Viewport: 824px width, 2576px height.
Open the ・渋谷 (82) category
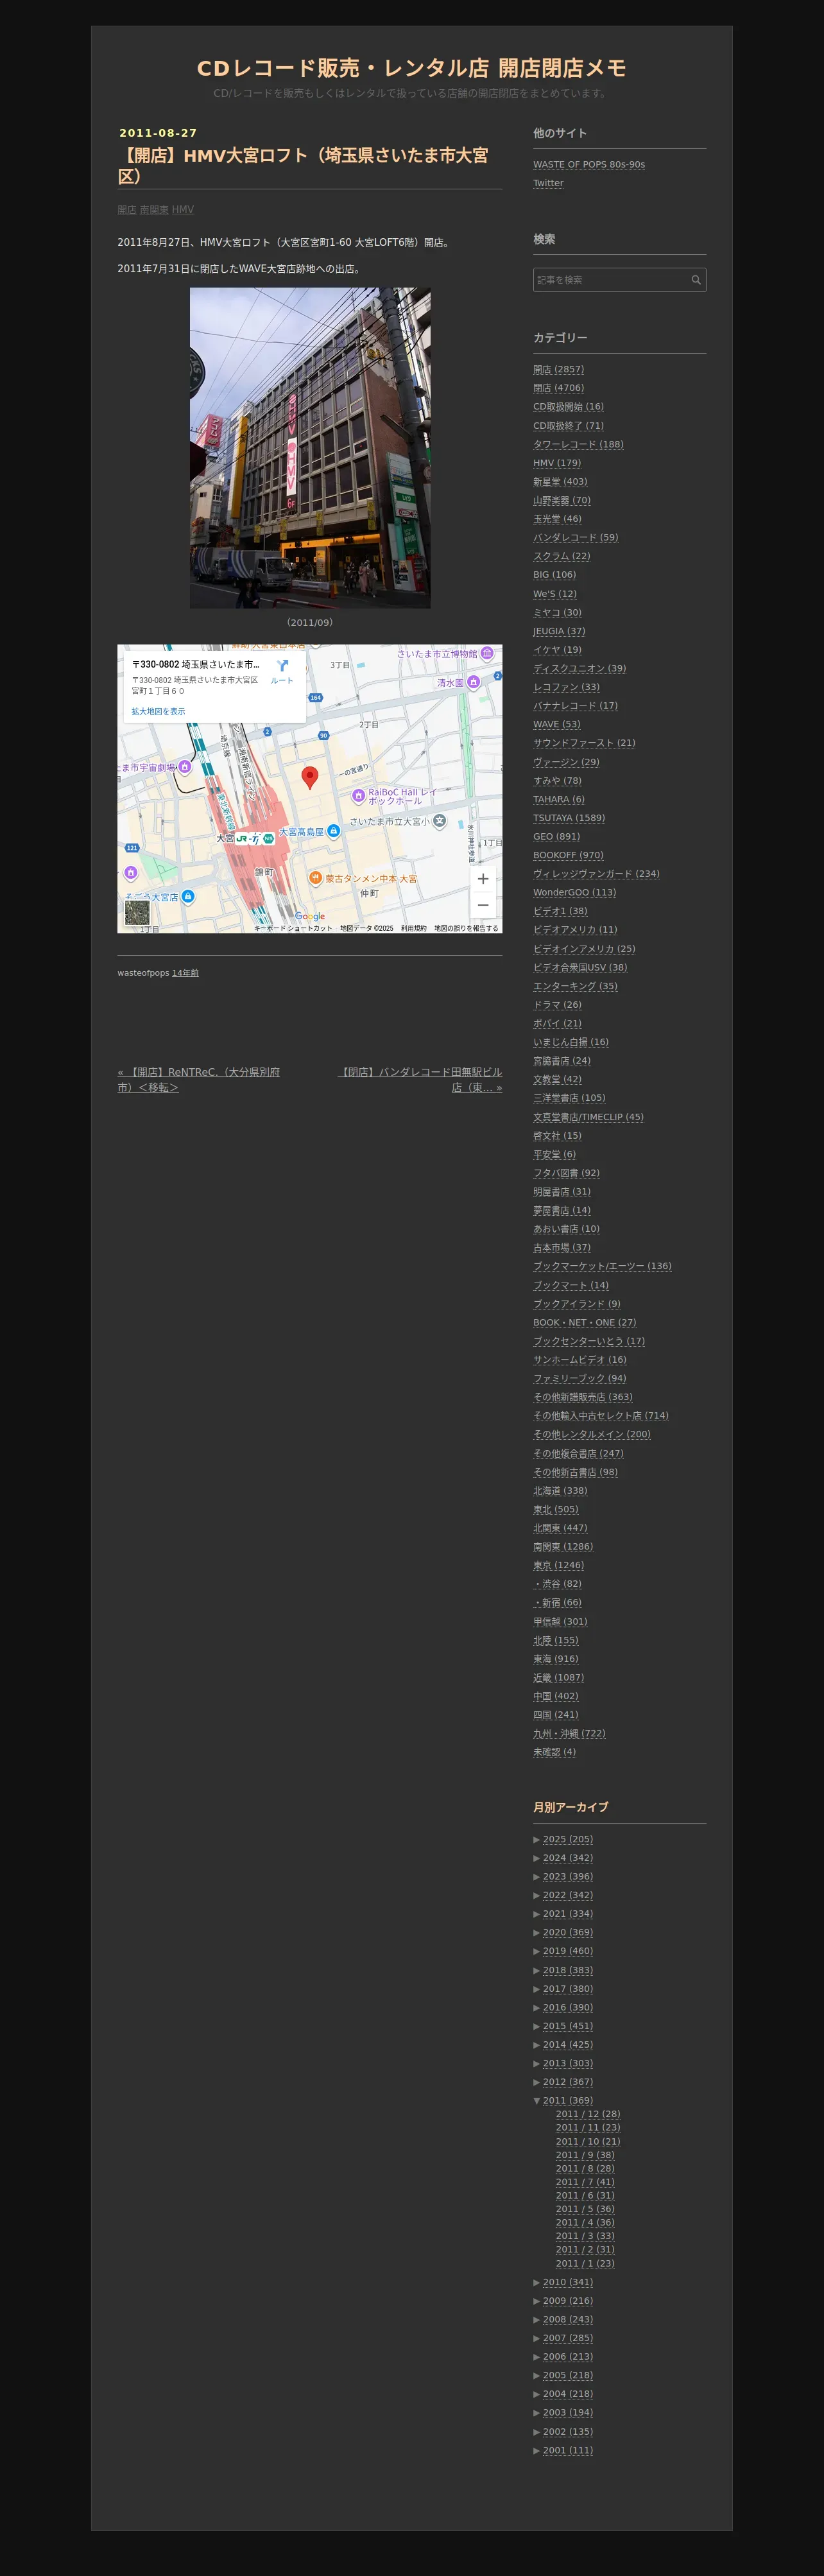point(557,1584)
